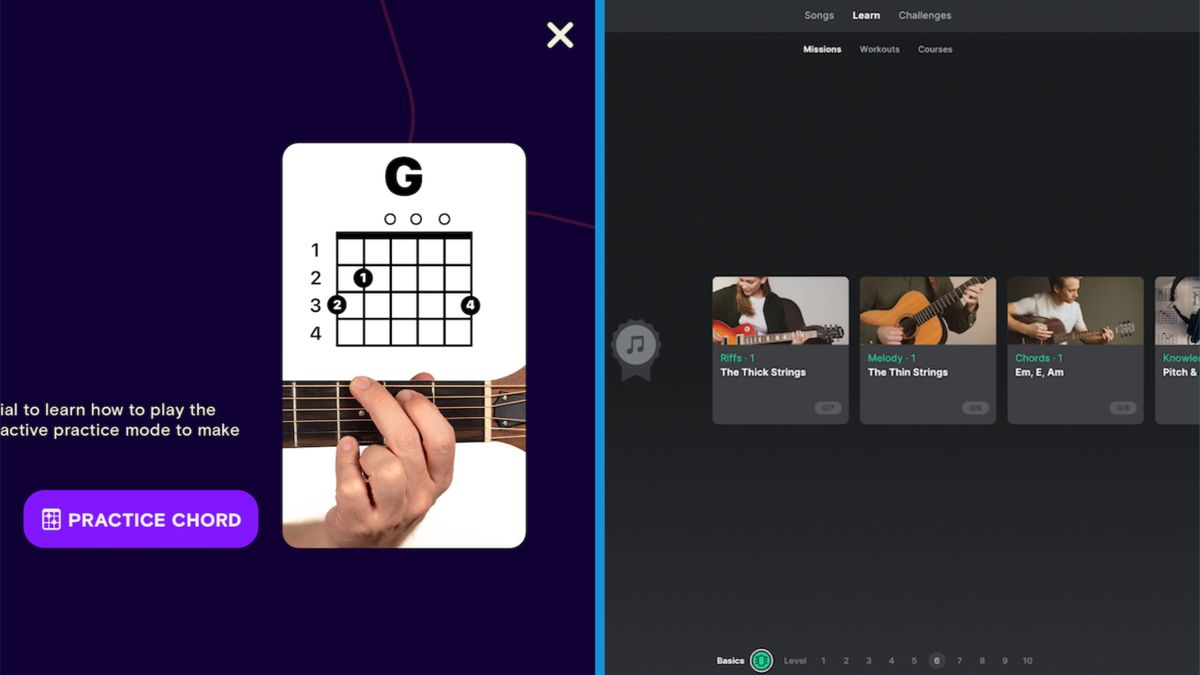Select Level 10 at the bottom
This screenshot has height=675, width=1200.
point(1027,660)
